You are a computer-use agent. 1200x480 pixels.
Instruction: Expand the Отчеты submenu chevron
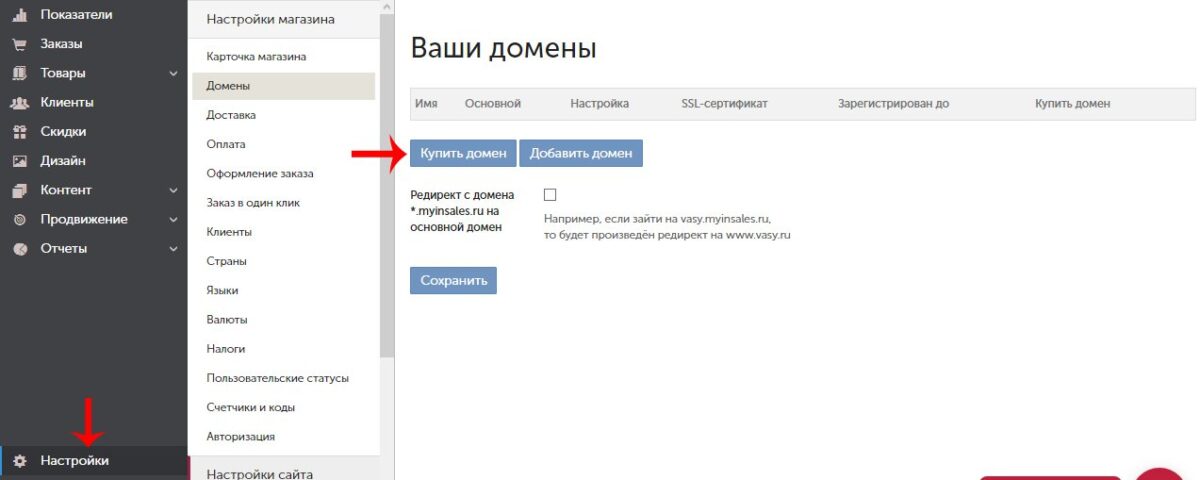(x=173, y=248)
